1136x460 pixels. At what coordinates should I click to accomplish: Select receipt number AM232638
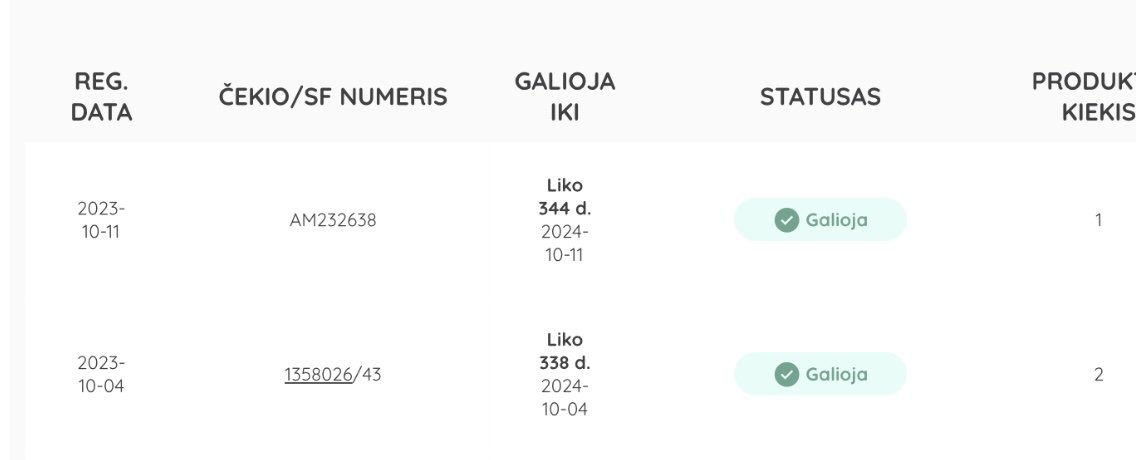coord(333,220)
